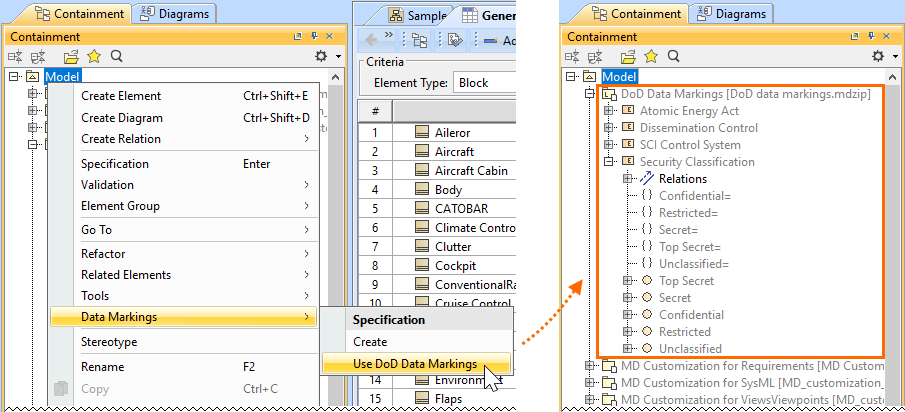The height and width of the screenshot is (412, 905).
Task: Expand the Atomic Energy Act node
Action: 610,111
